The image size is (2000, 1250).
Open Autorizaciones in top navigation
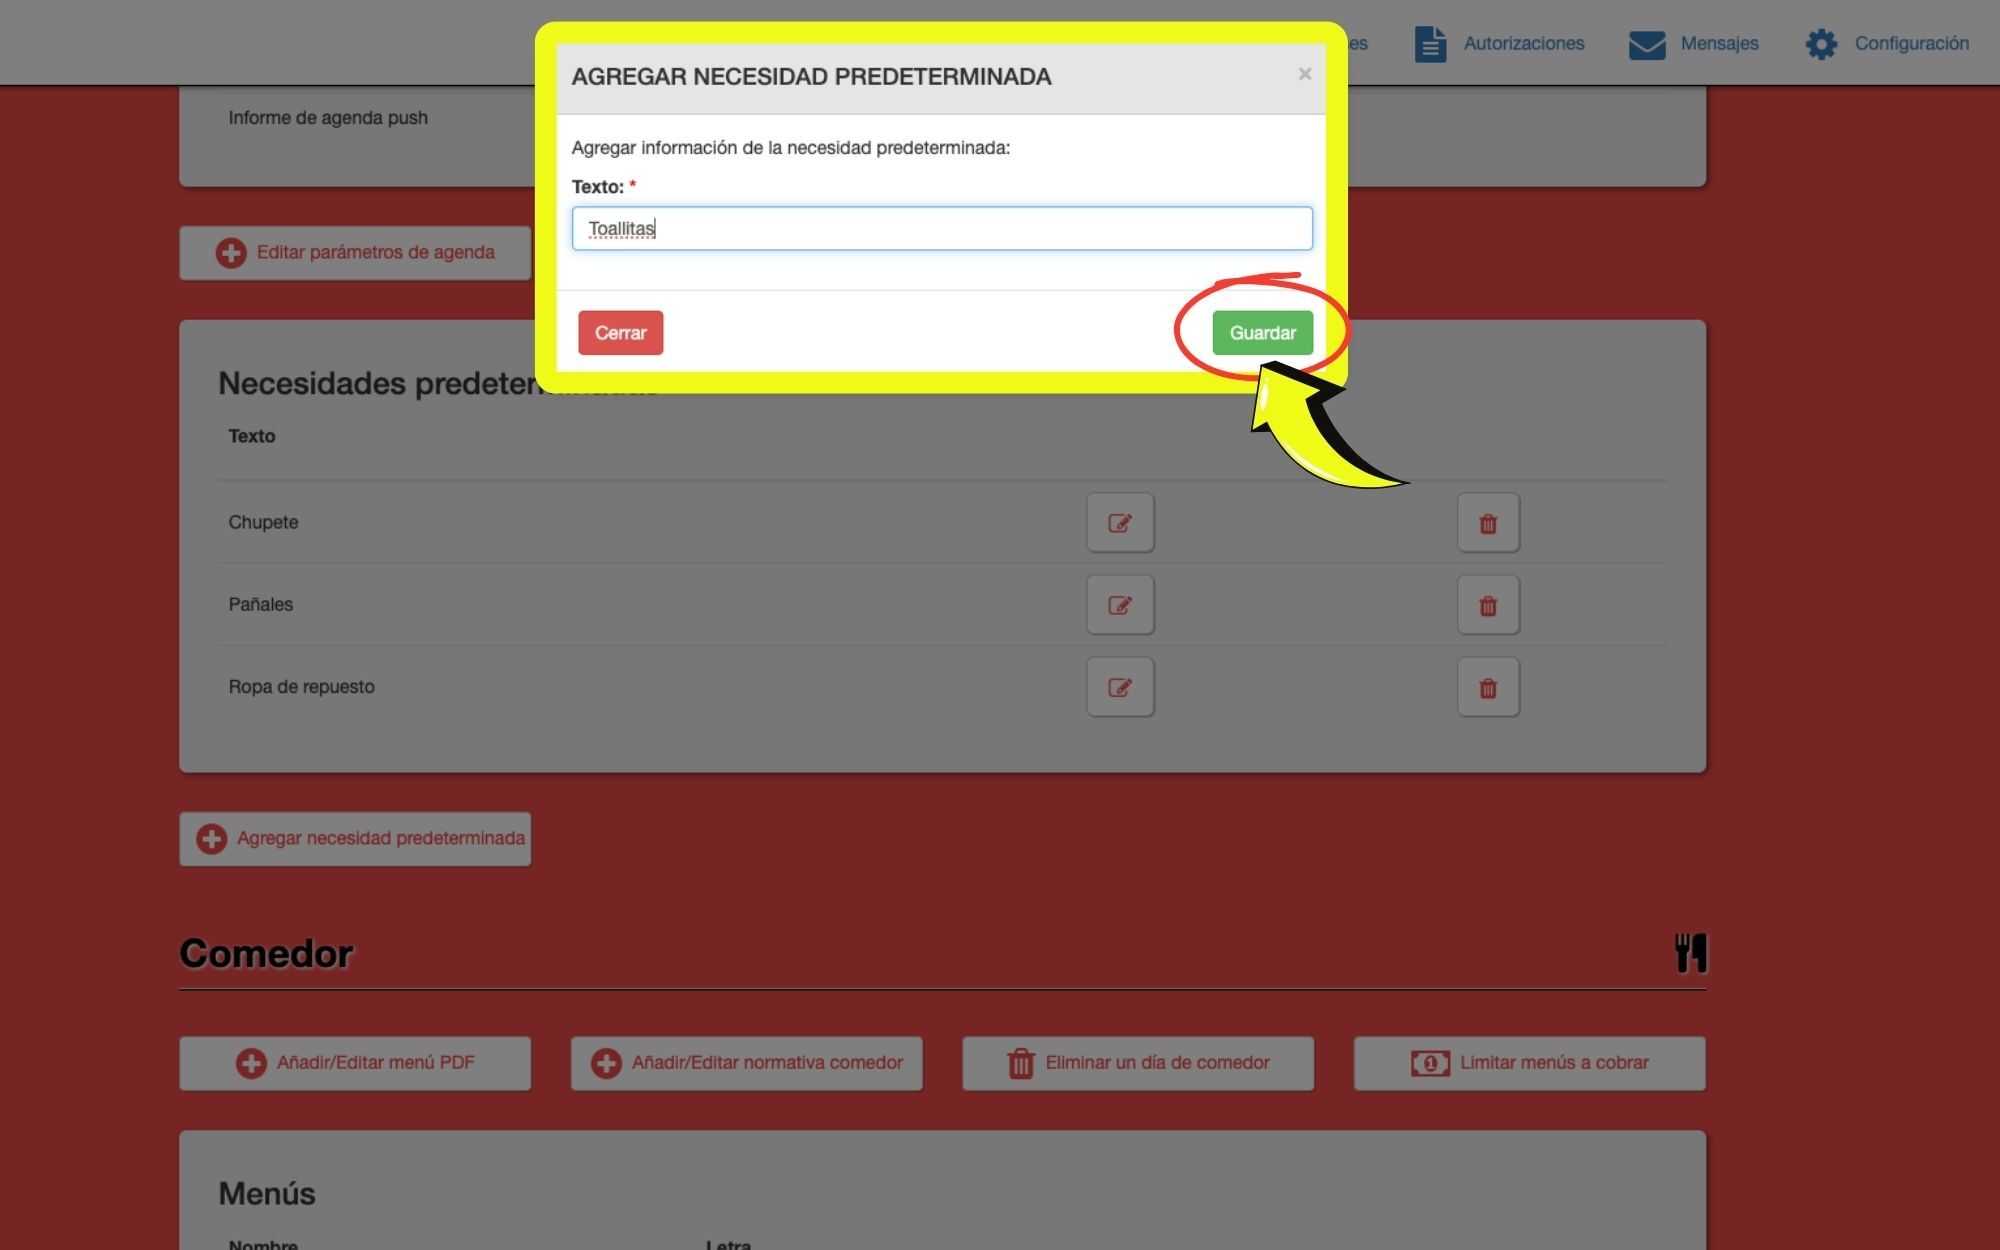pos(1499,44)
